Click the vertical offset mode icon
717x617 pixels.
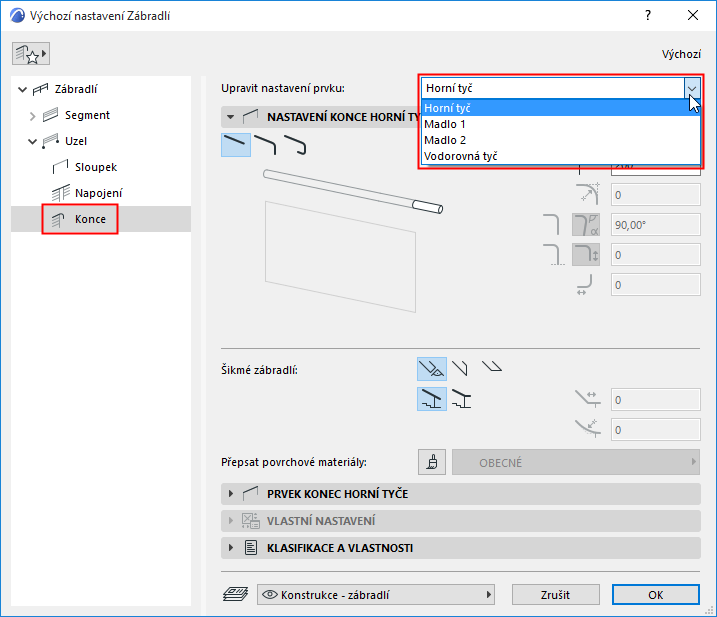coord(586,255)
